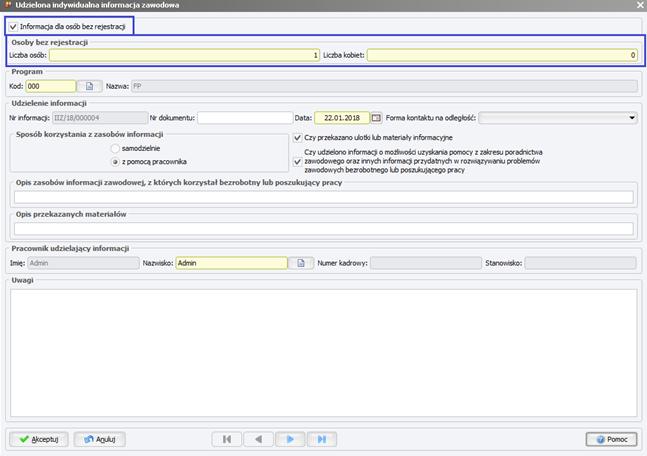Open employee lookup icon next to Nazwisko

301,263
